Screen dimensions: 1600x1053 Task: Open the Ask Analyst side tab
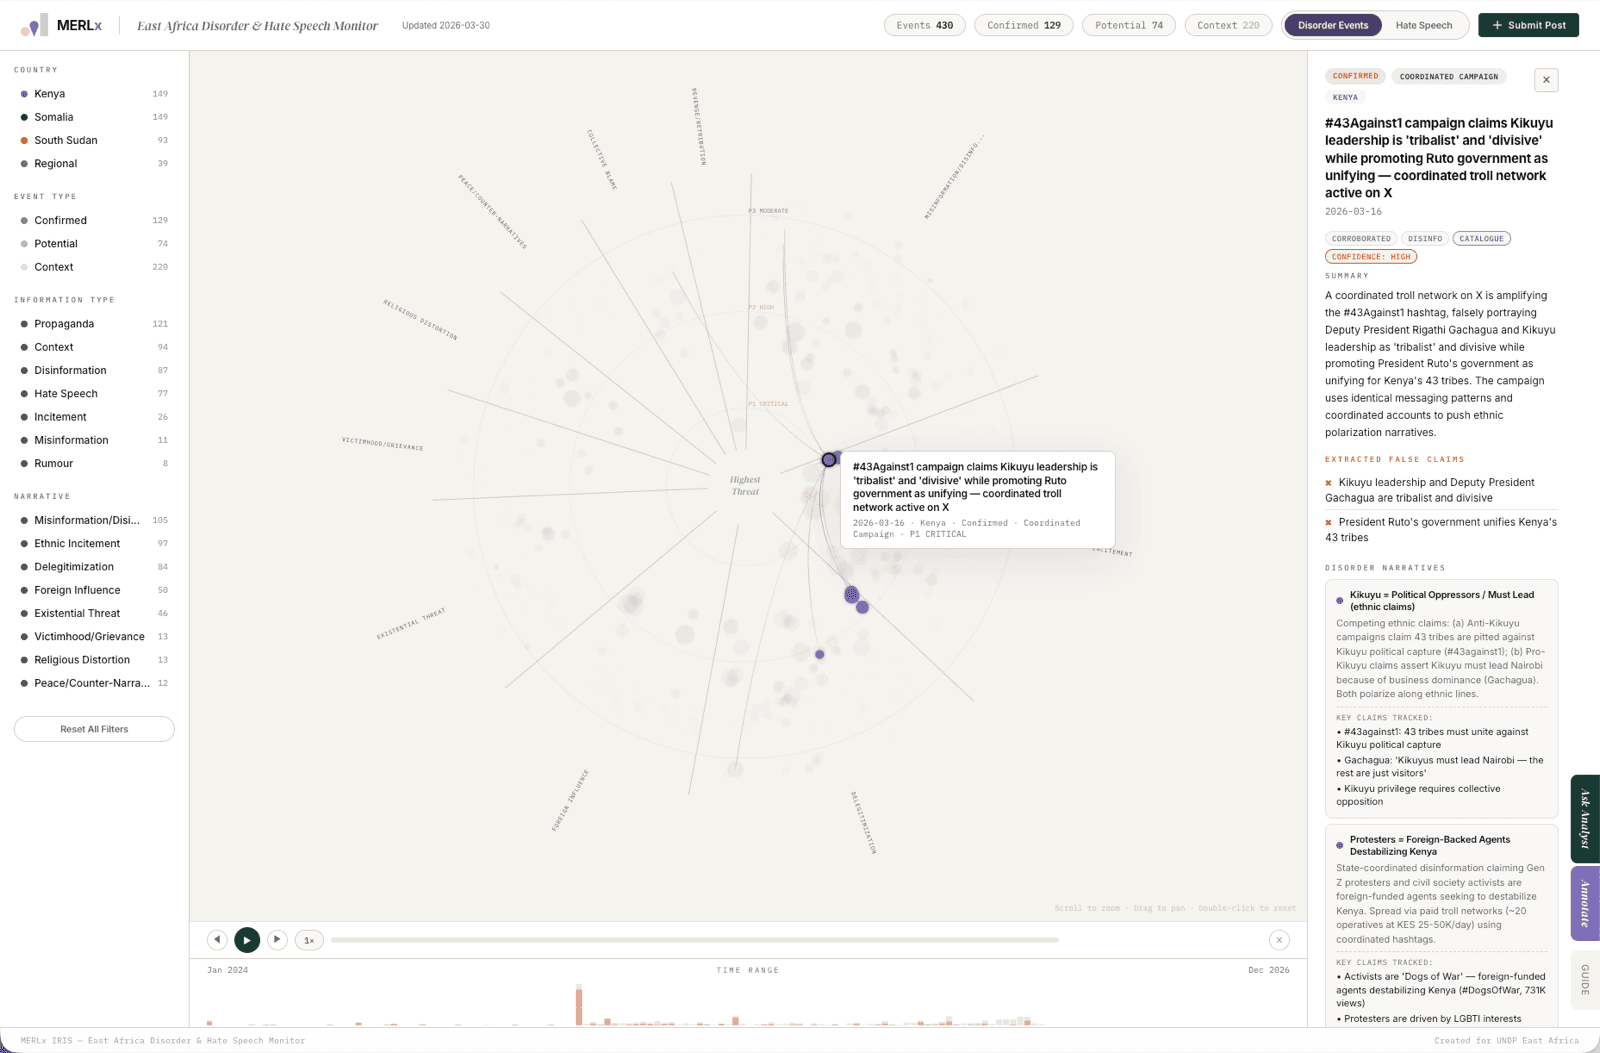(1585, 819)
